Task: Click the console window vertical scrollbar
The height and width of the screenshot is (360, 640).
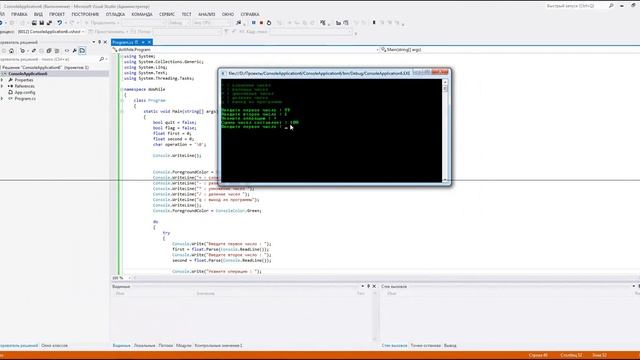Action: click(445, 131)
